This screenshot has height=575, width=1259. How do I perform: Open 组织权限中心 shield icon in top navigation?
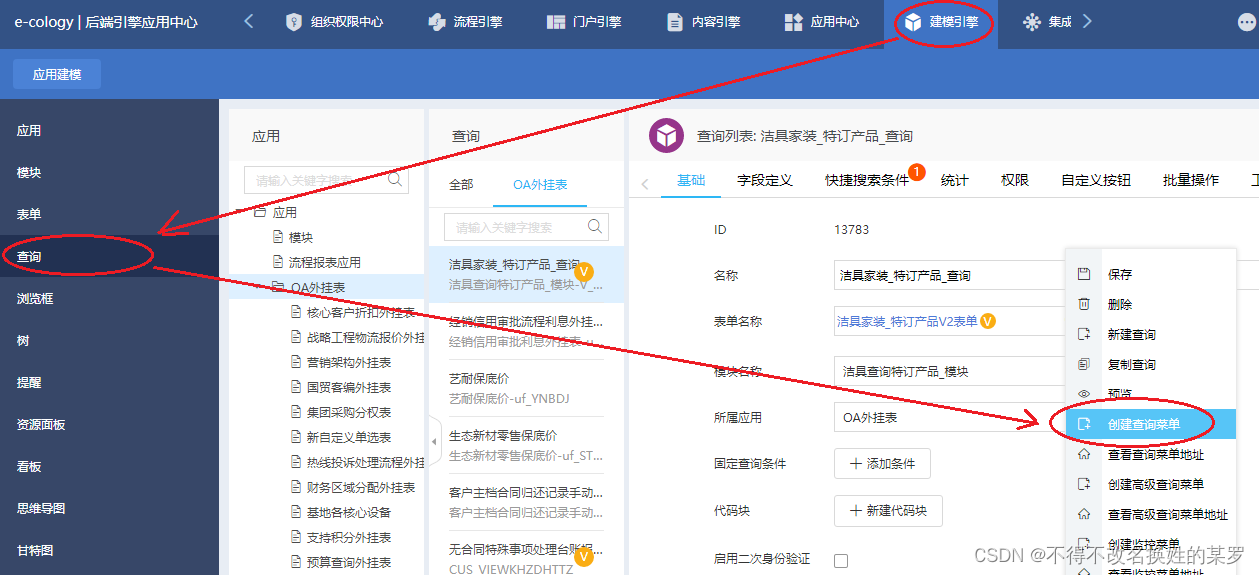[x=293, y=22]
